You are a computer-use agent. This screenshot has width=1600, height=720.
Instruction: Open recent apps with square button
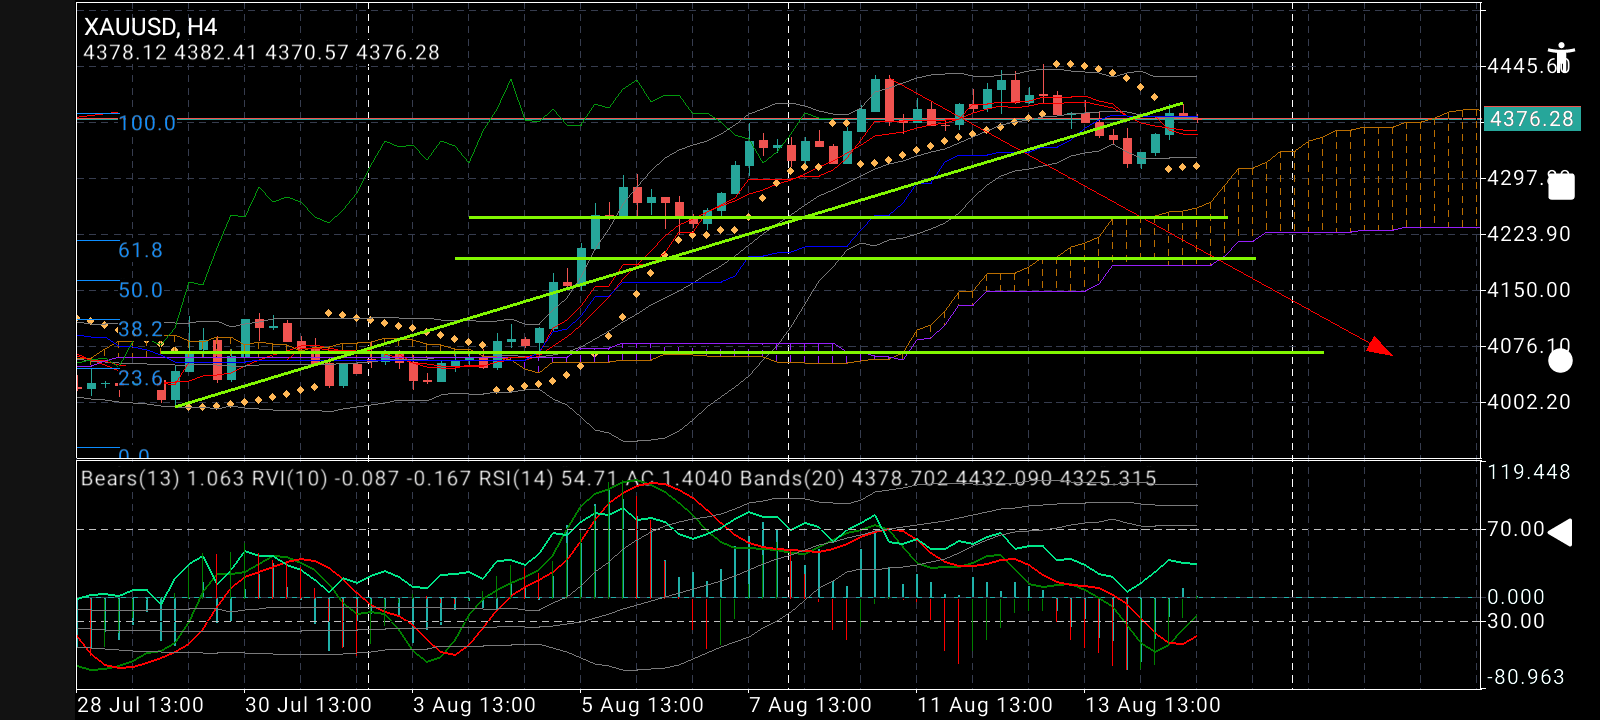[x=1561, y=186]
